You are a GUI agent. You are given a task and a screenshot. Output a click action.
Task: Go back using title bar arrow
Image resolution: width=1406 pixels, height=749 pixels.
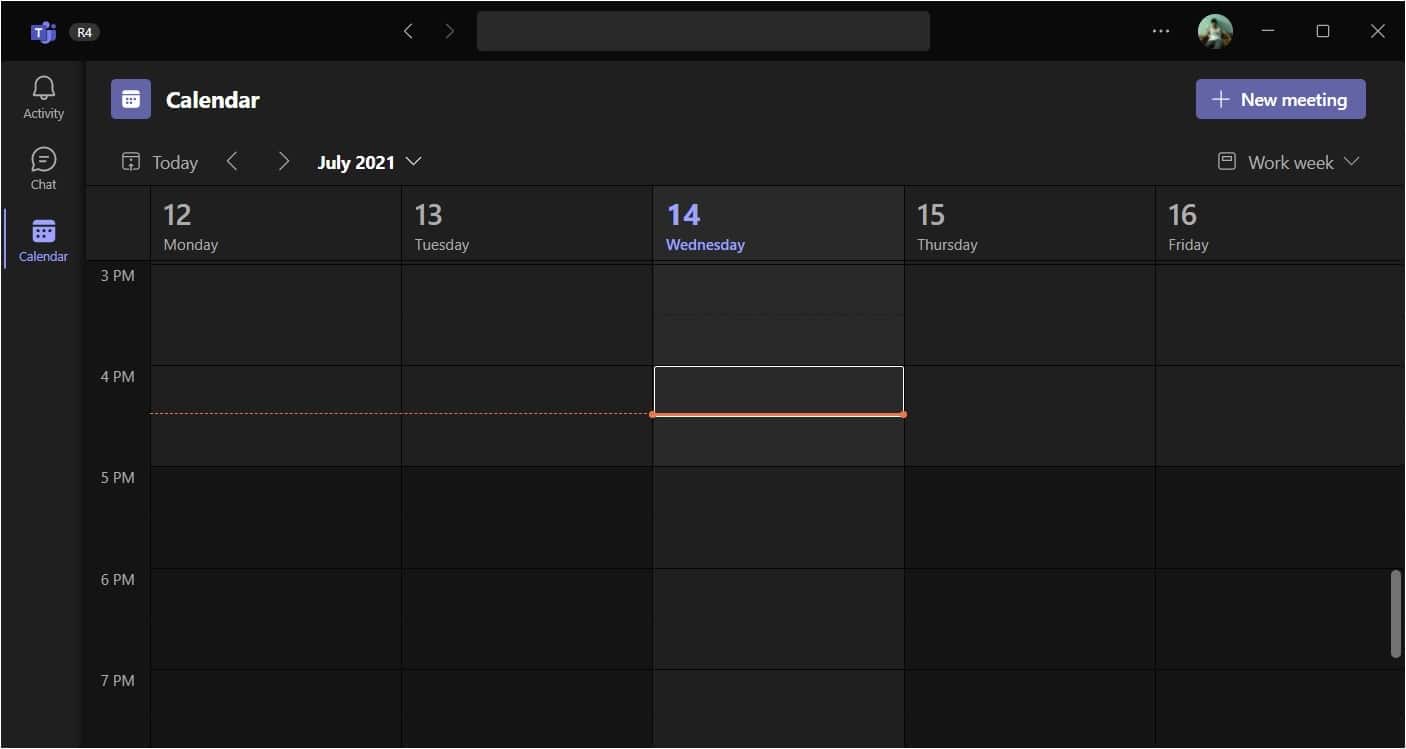(408, 31)
